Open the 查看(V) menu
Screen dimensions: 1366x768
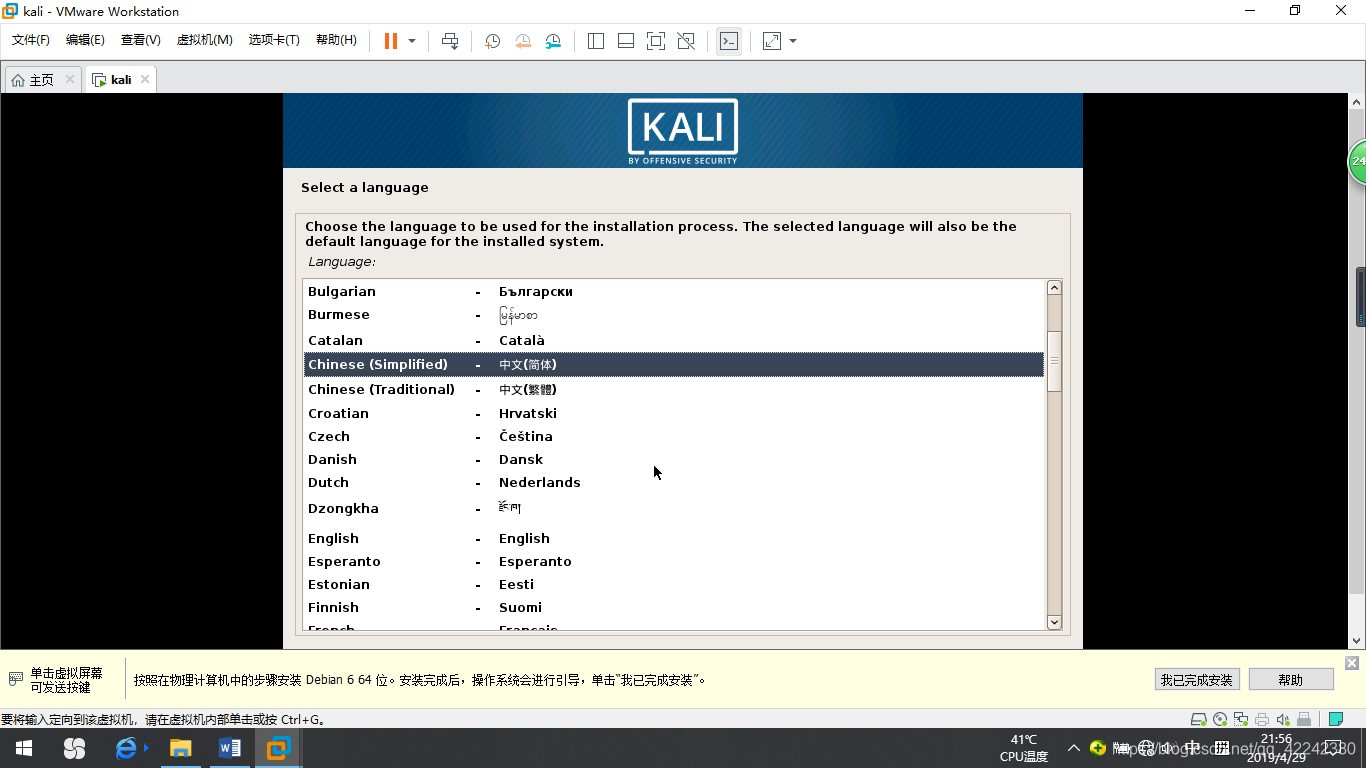(x=140, y=40)
